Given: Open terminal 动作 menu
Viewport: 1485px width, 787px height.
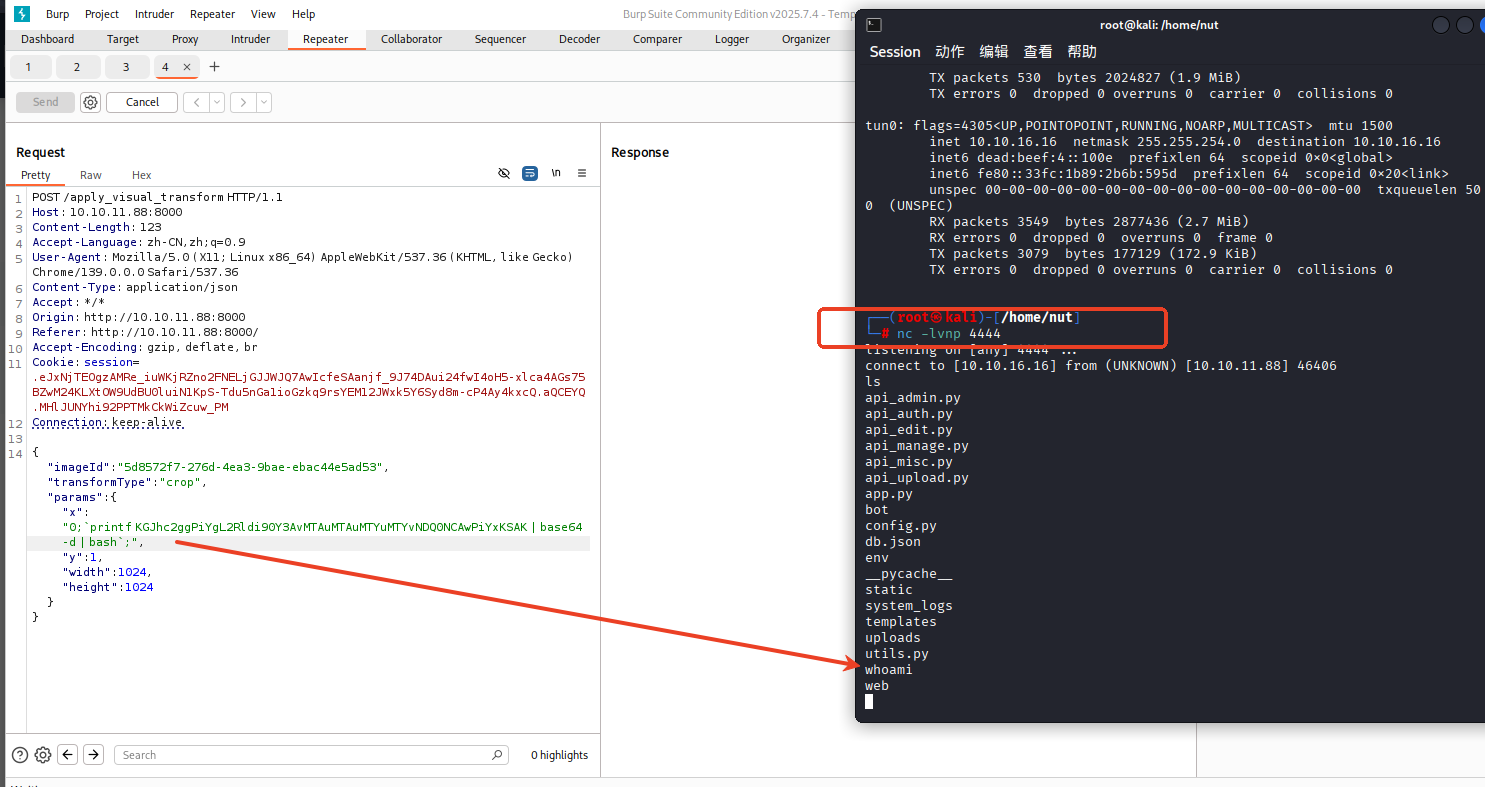Looking at the screenshot, I should tap(950, 52).
